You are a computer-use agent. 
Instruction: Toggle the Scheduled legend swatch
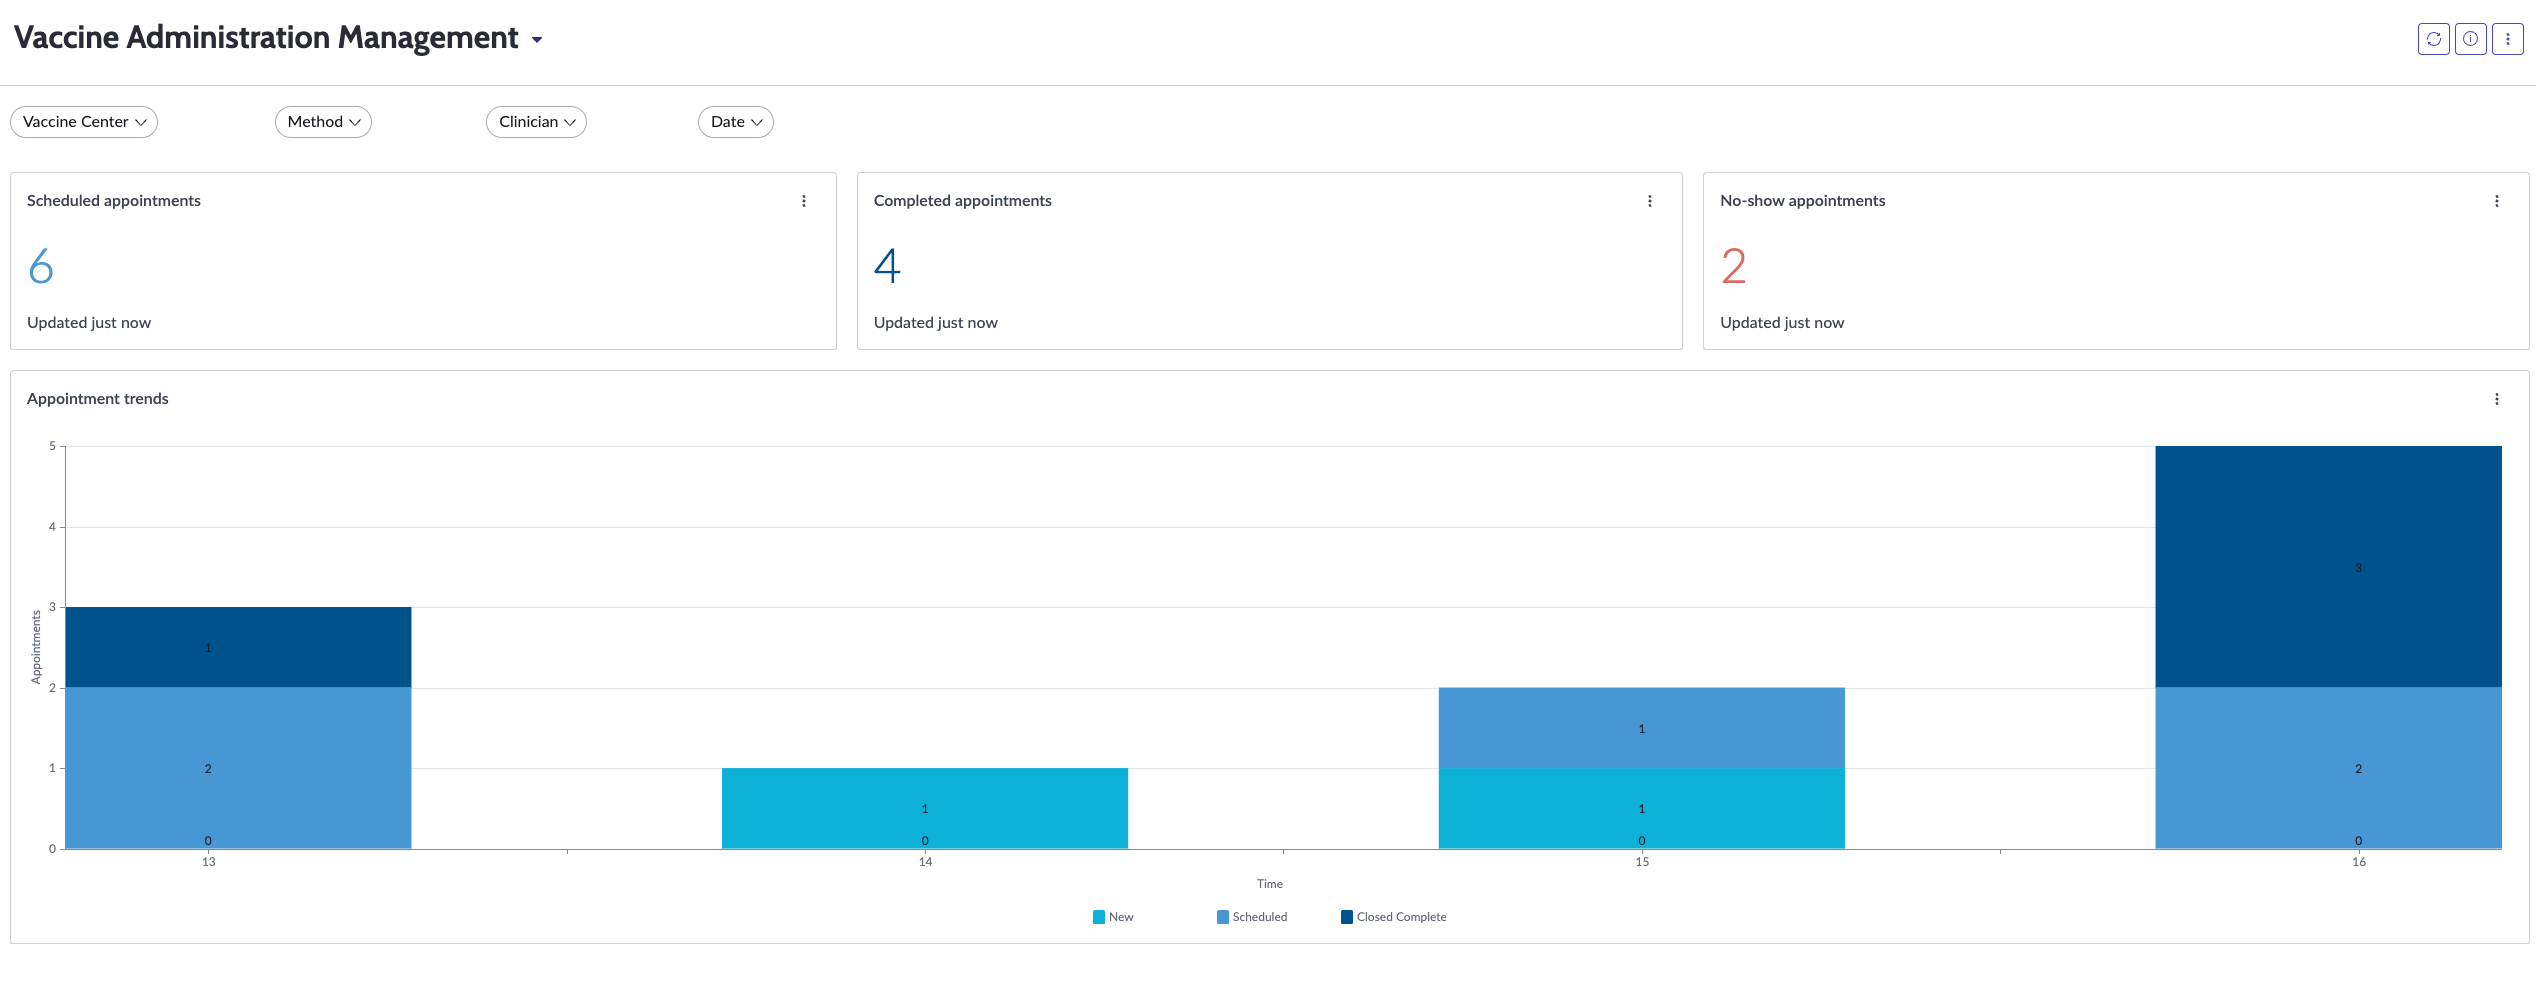click(1223, 917)
